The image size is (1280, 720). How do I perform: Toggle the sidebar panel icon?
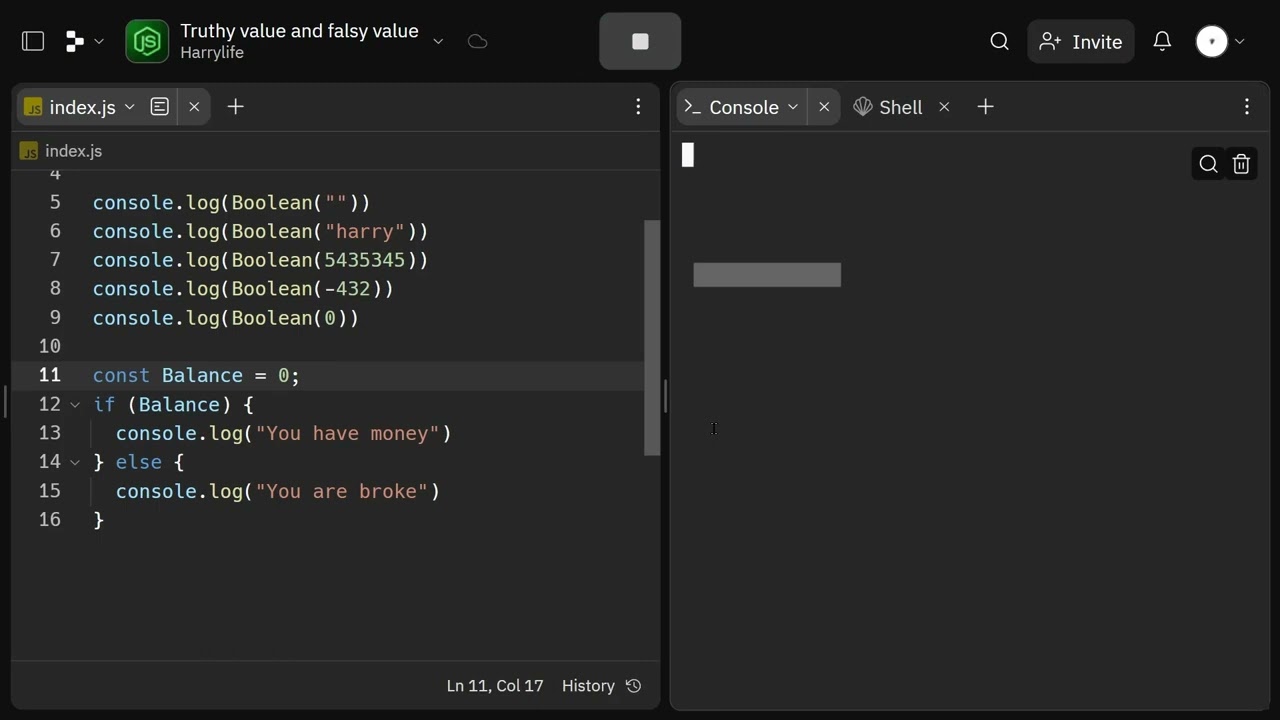(x=33, y=41)
